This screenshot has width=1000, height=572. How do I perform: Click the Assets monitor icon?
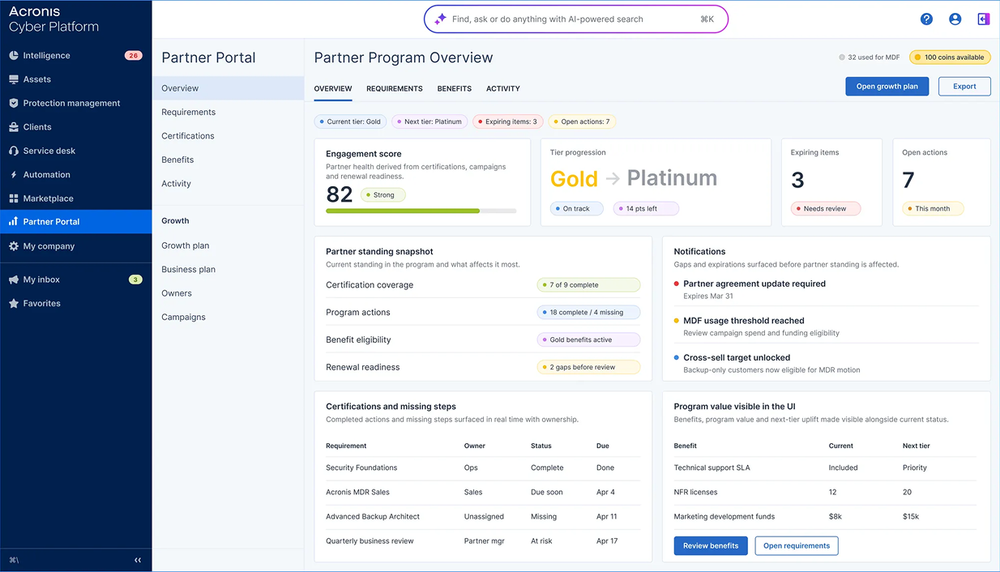13,79
